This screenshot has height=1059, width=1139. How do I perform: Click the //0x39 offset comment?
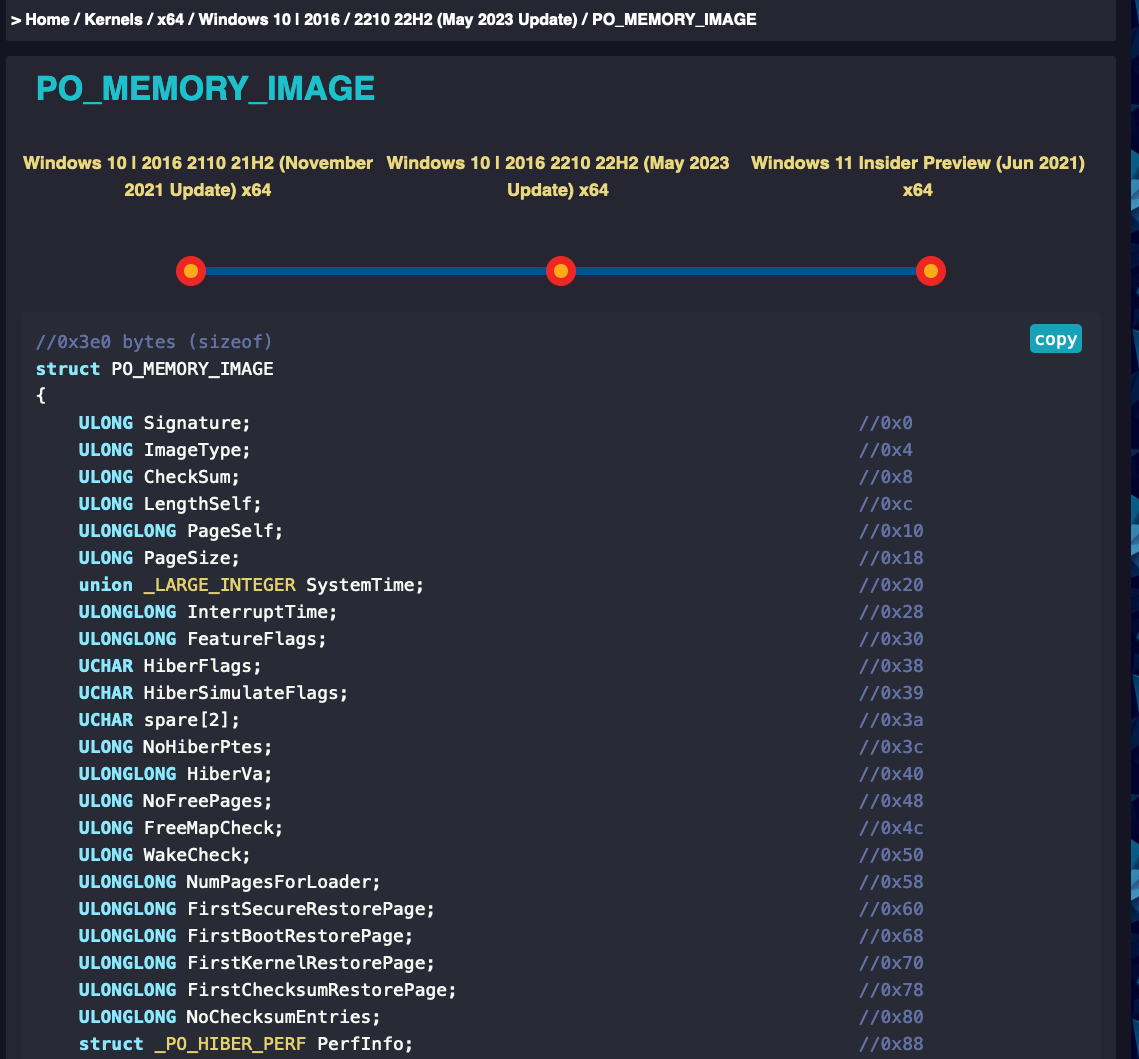point(891,693)
